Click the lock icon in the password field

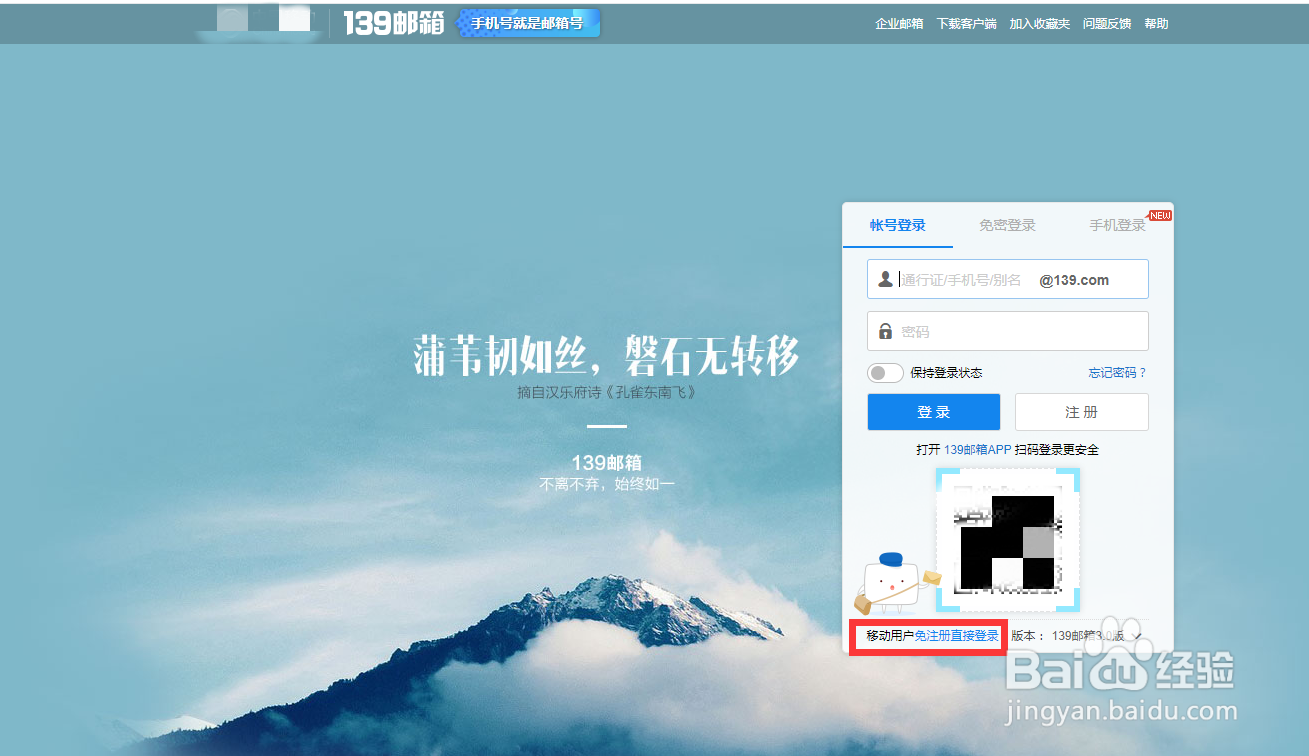884,331
